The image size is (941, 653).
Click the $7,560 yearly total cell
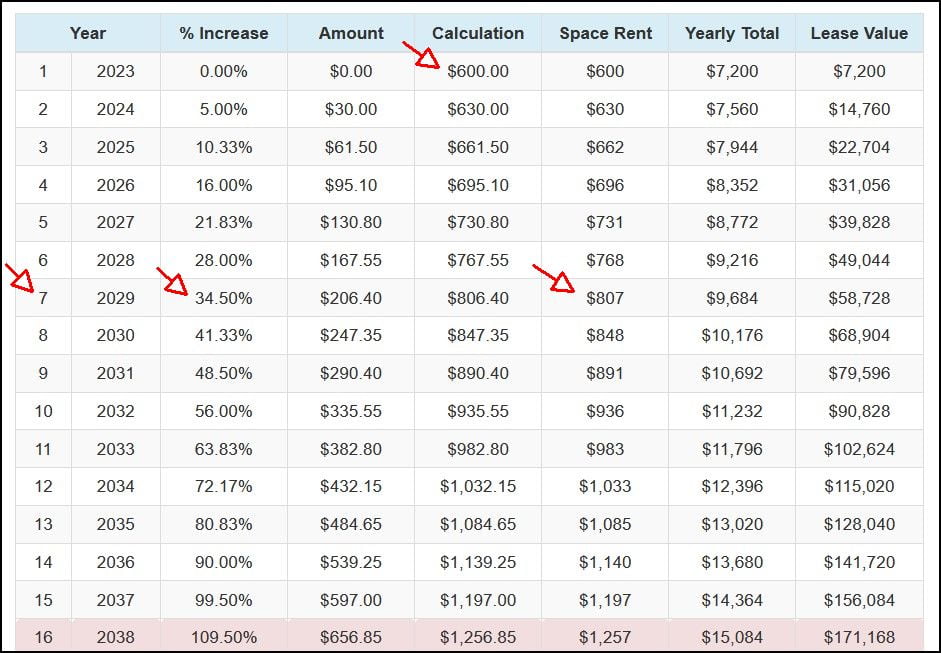coord(732,109)
